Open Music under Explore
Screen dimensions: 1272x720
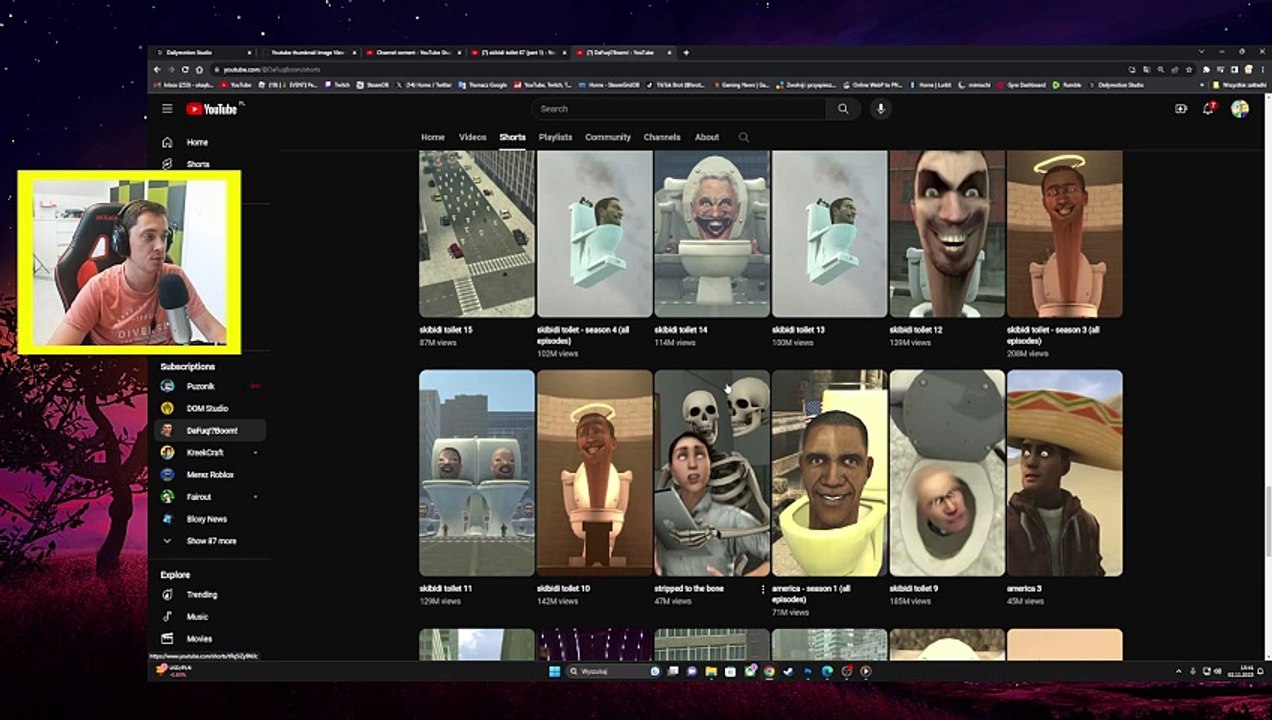click(x=197, y=616)
